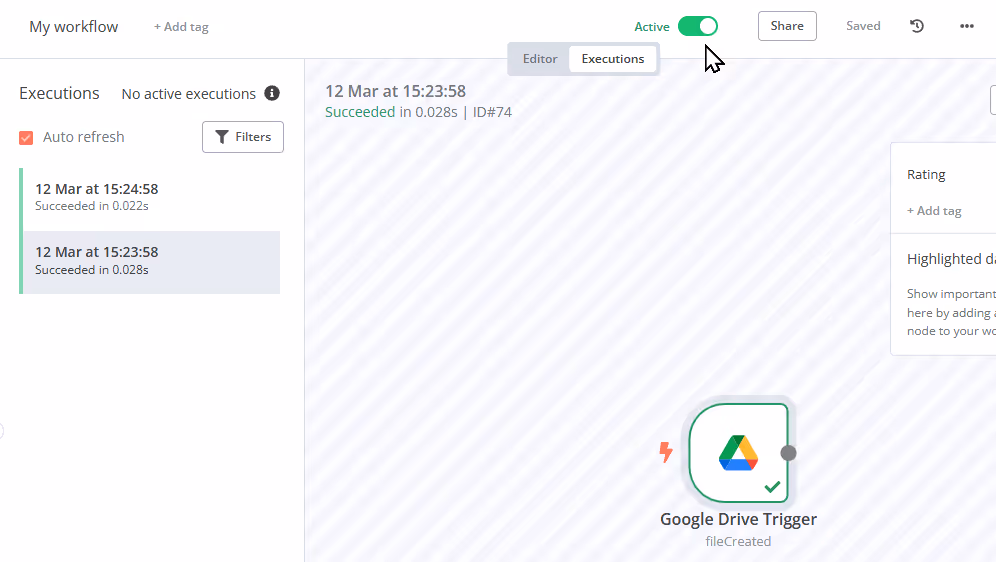Switch to the Editor tab
996x562 pixels.
coord(540,59)
